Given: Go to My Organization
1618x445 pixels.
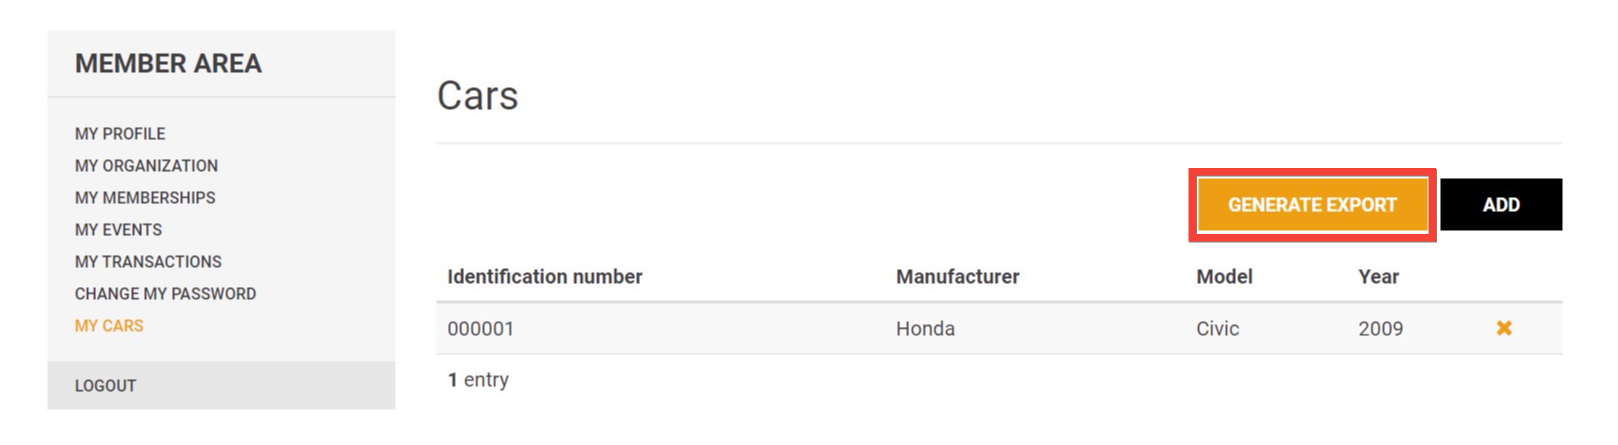Looking at the screenshot, I should [146, 166].
